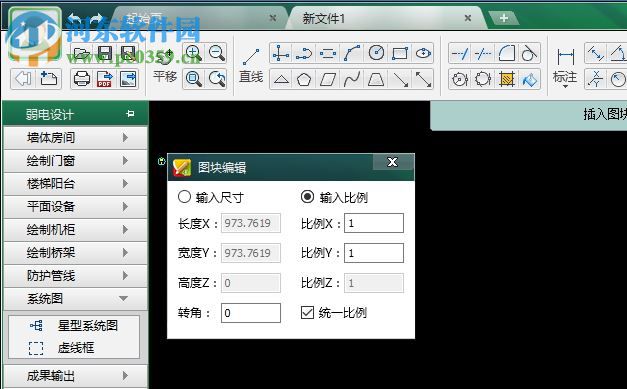Collapse the 系统图 section

coord(75,299)
